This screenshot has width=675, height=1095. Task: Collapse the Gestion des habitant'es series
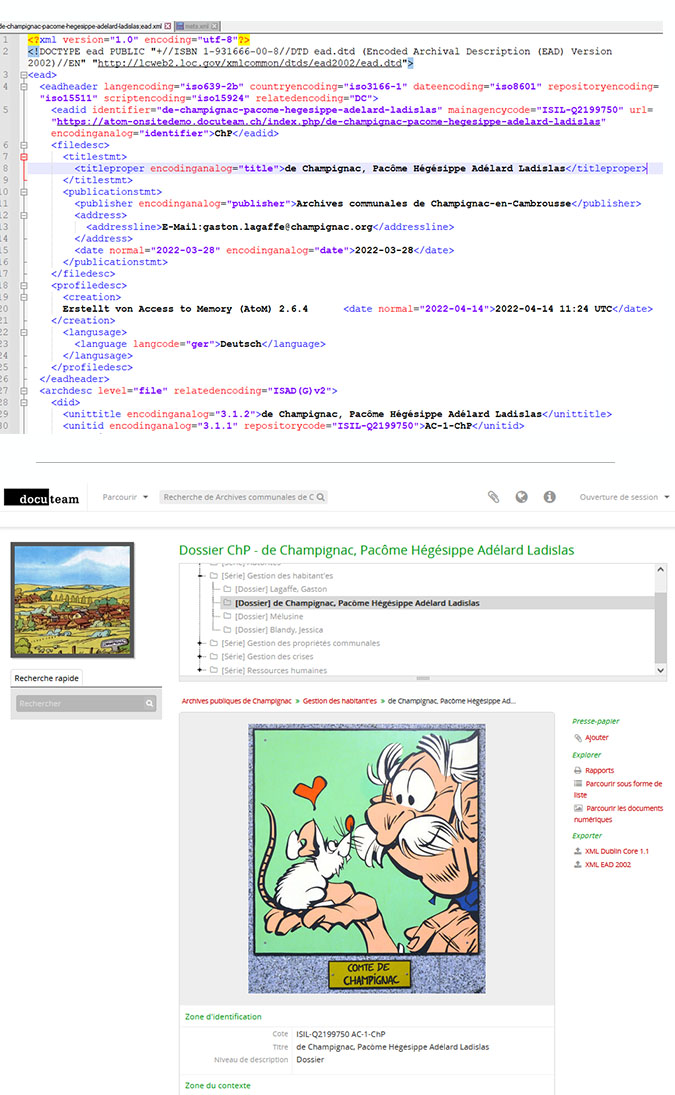(200, 576)
